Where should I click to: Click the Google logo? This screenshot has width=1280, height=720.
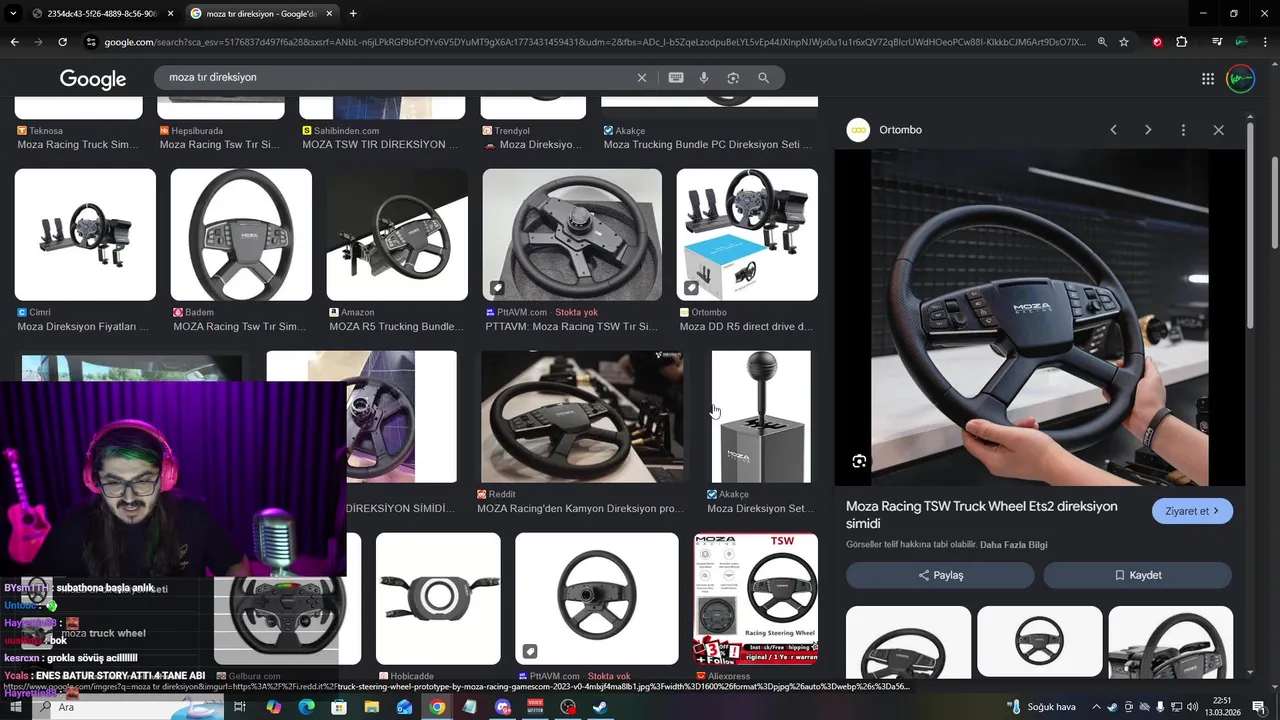click(x=93, y=79)
